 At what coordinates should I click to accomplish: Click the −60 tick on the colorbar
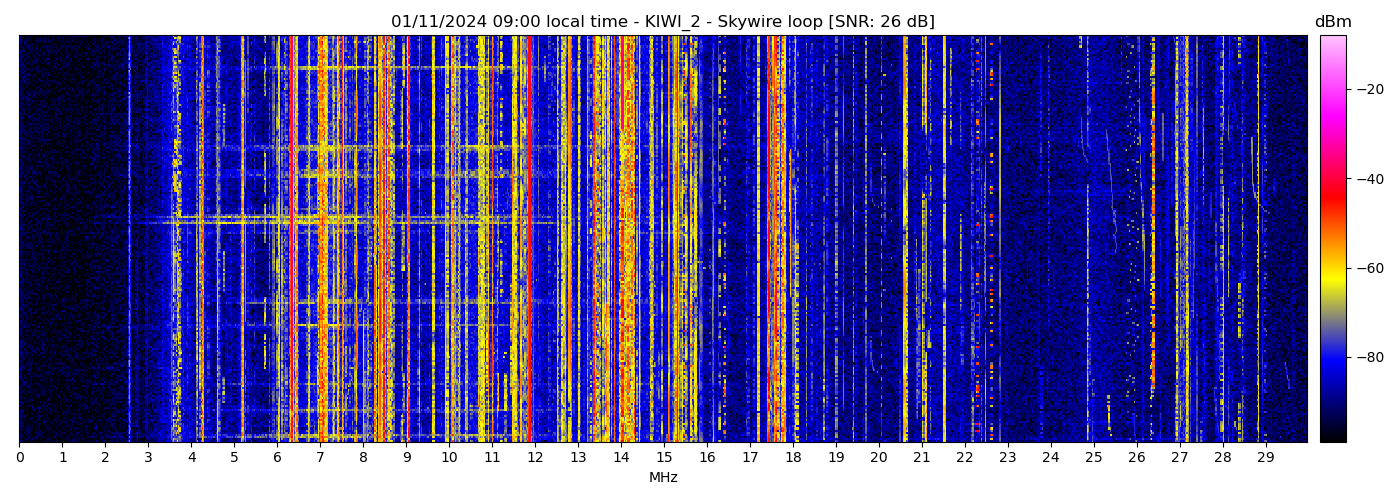tap(1369, 268)
